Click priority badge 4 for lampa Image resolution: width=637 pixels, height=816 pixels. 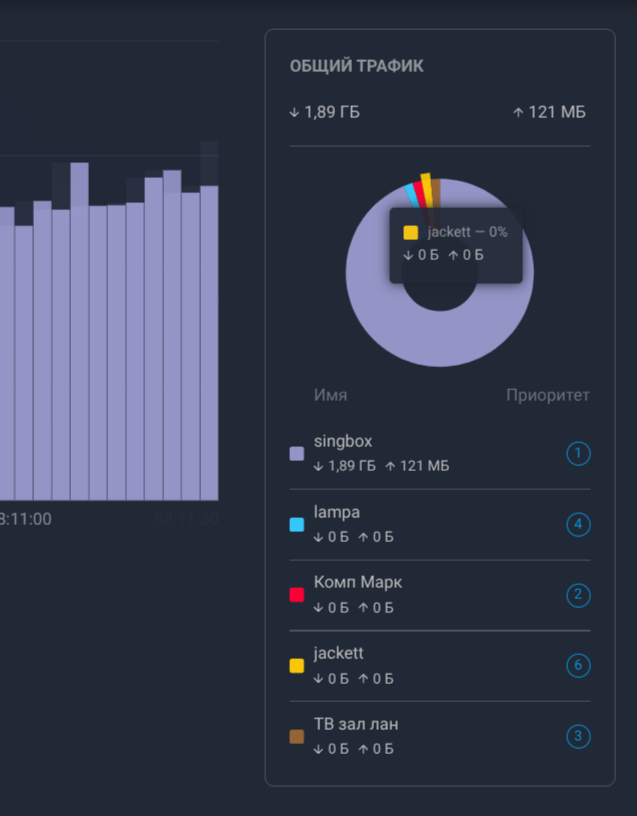pos(578,525)
